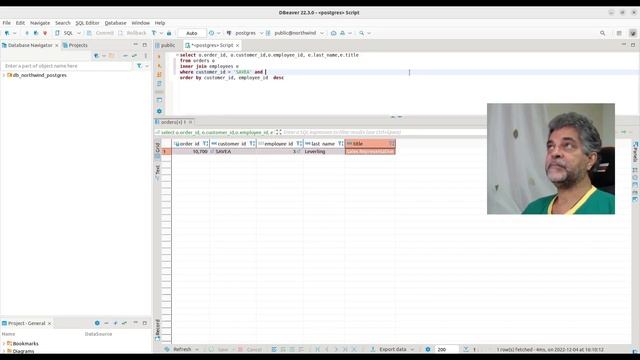Click the expand filter panel icon in results
The width and height of the screenshot is (640, 360).
(278, 132)
